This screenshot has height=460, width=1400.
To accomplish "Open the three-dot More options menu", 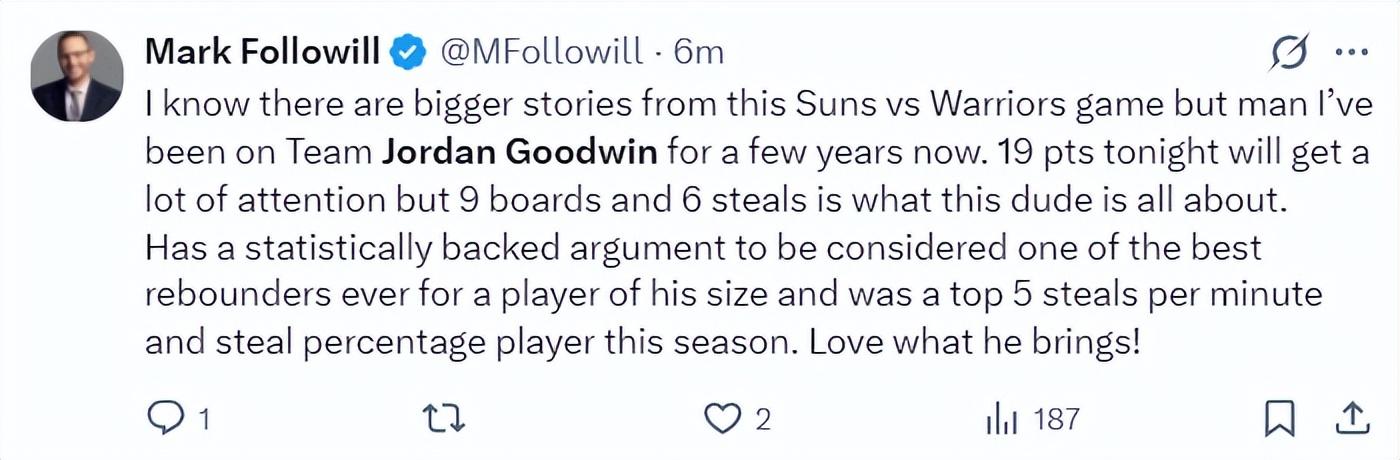I will pos(1351,53).
